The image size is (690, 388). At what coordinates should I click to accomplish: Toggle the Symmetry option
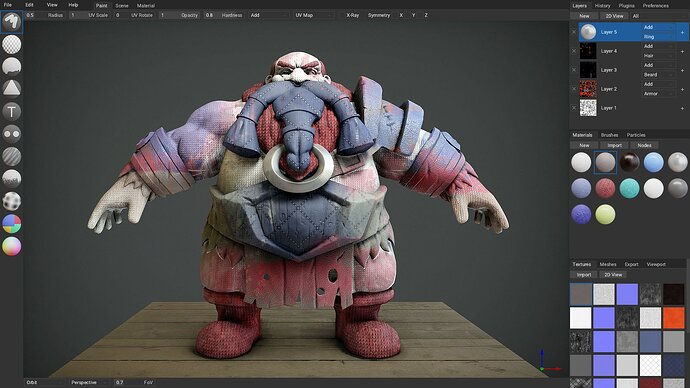point(379,15)
